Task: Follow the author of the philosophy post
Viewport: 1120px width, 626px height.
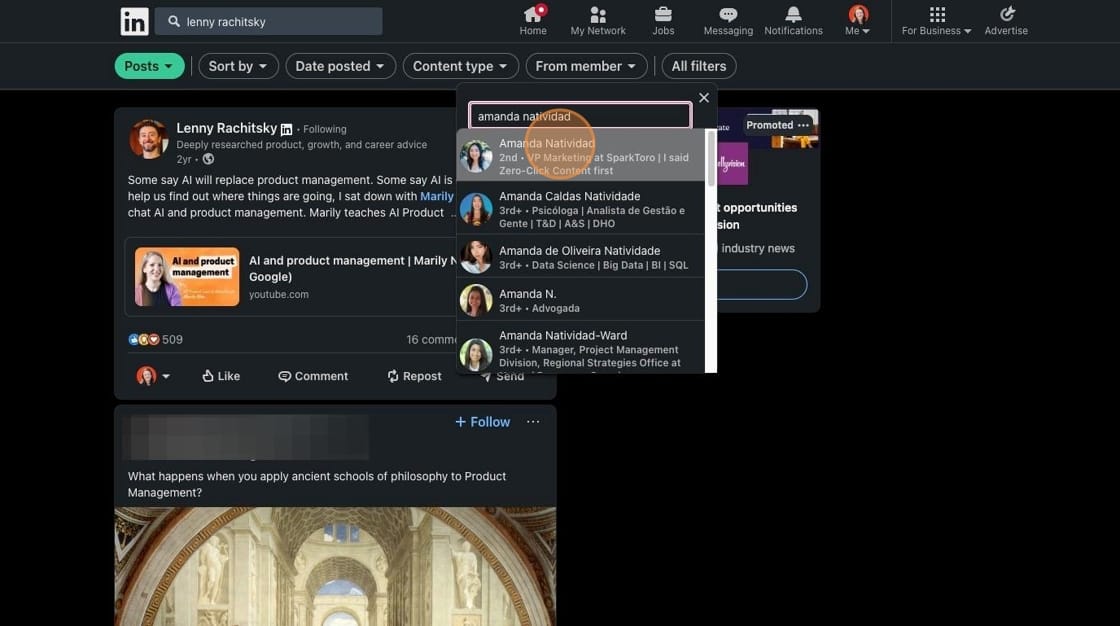Action: [482, 419]
